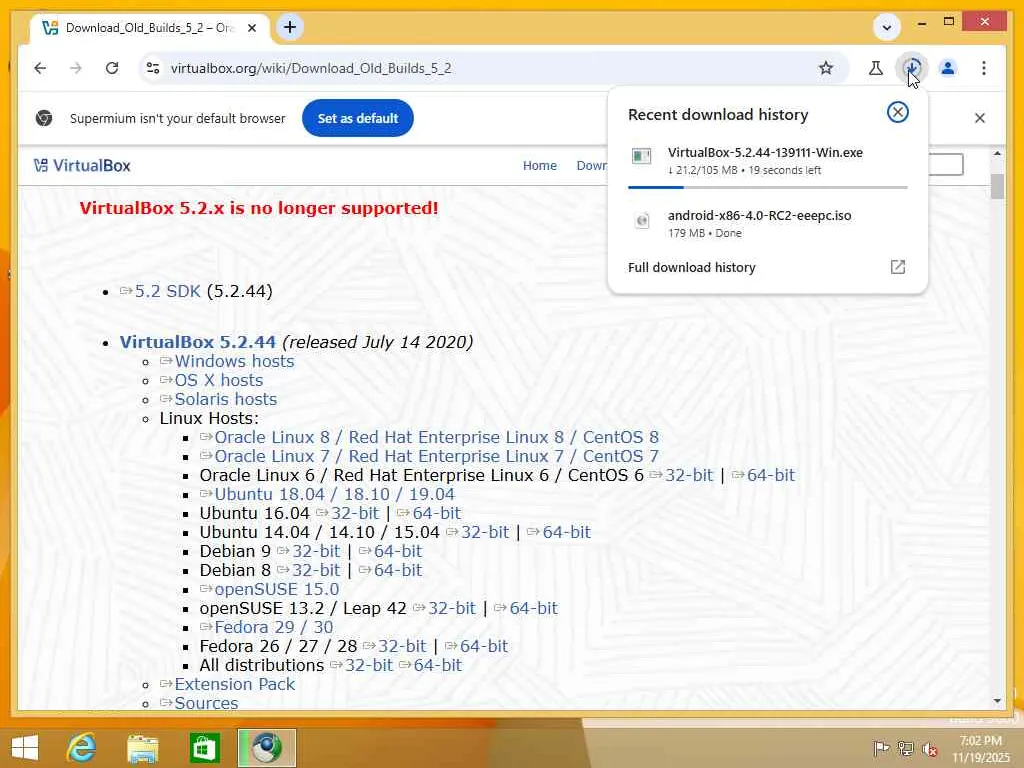
Task: Open the experiments flask icon
Action: point(876,68)
